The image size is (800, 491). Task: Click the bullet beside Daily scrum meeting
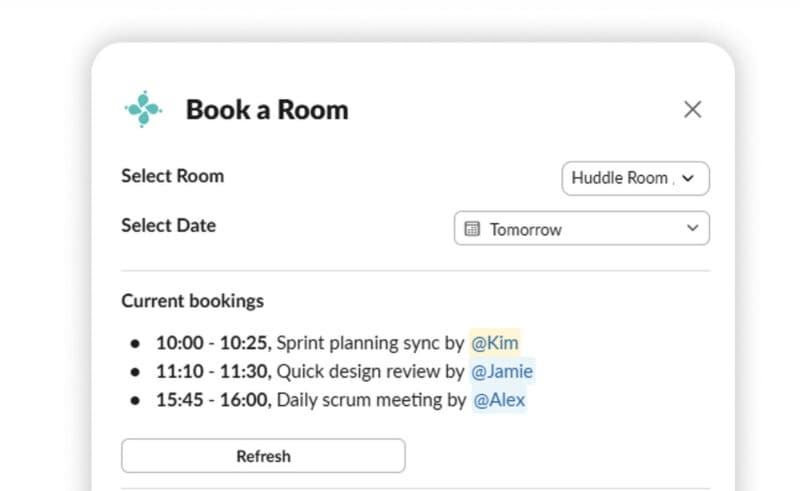click(135, 401)
